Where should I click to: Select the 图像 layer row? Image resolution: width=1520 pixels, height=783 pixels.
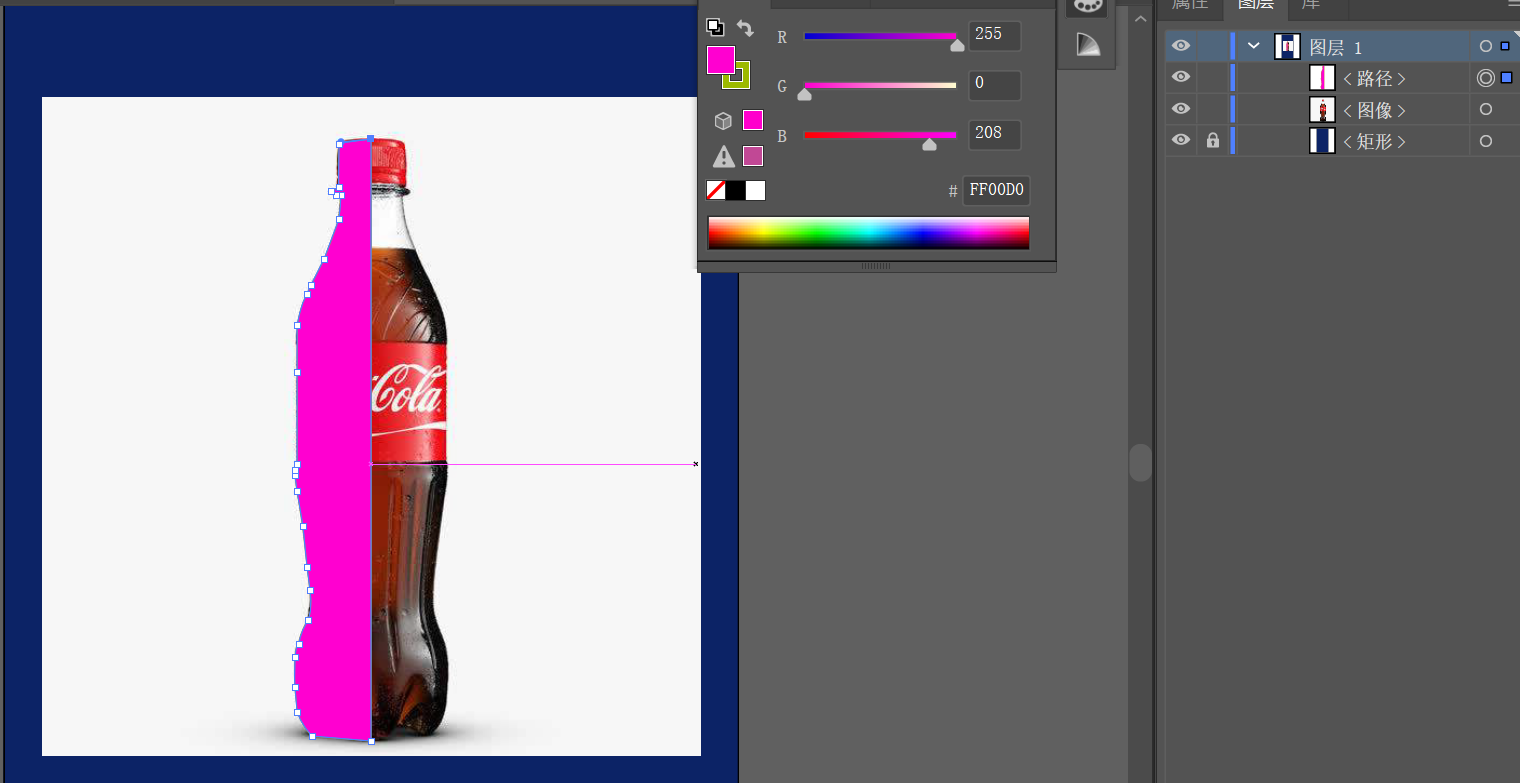pyautogui.click(x=1342, y=109)
